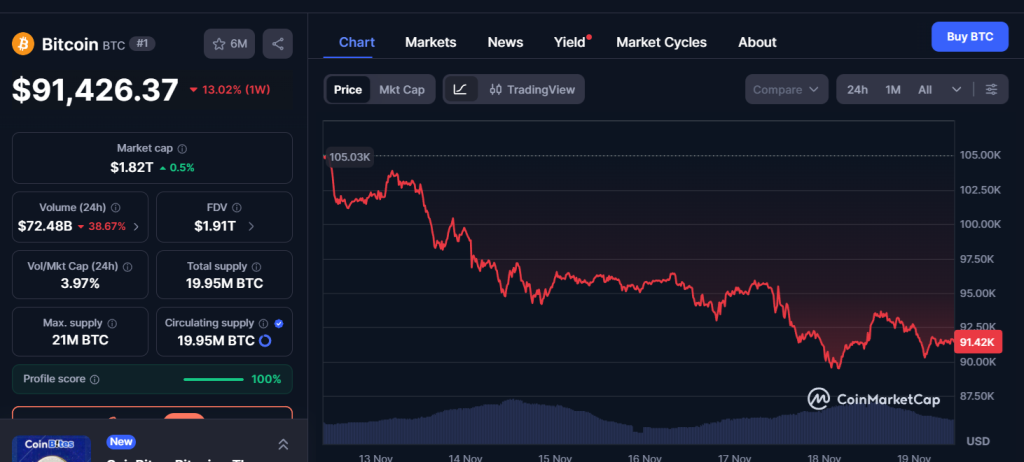This screenshot has height=462, width=1024.
Task: Click the FDV info icon
Action: [x=236, y=208]
